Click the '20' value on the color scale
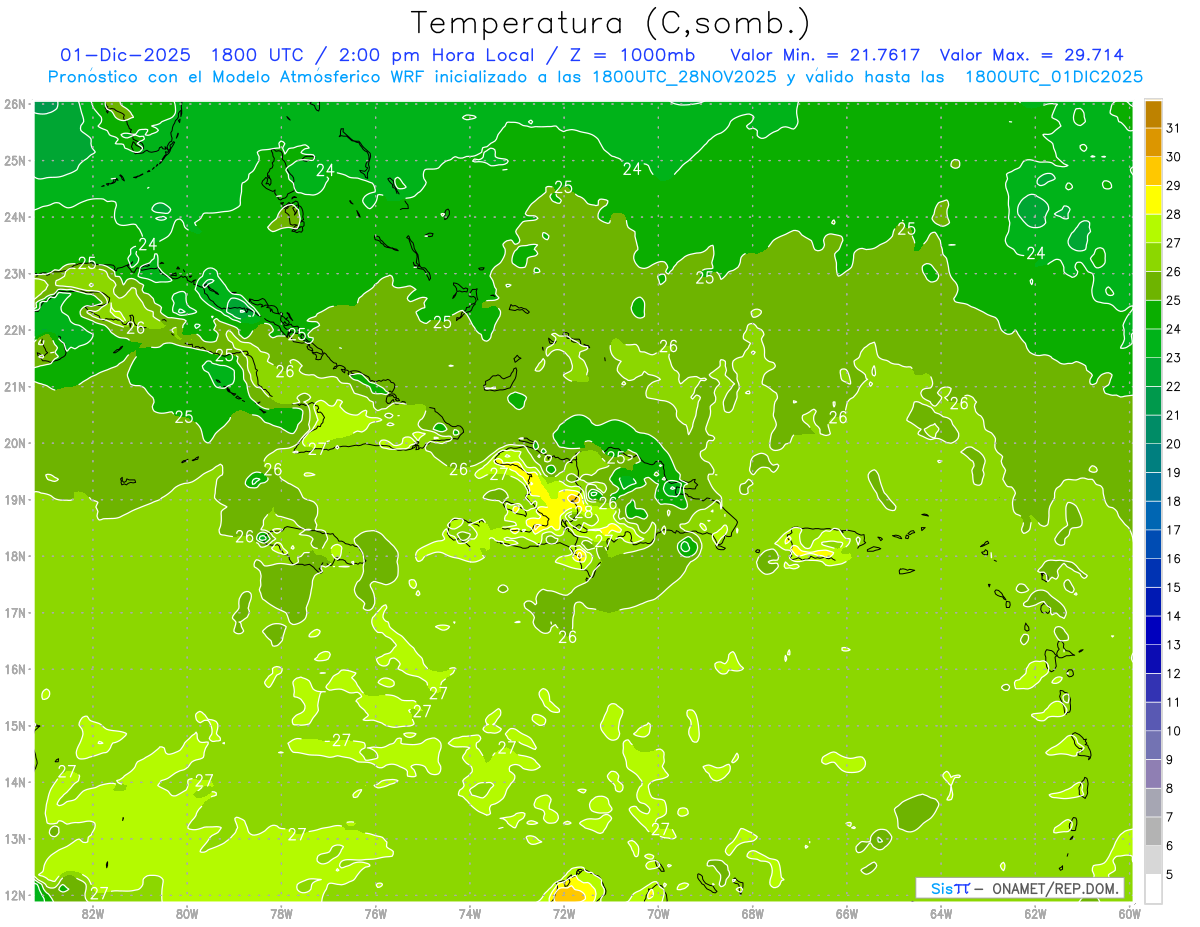1200x927 pixels. pyautogui.click(x=1174, y=444)
